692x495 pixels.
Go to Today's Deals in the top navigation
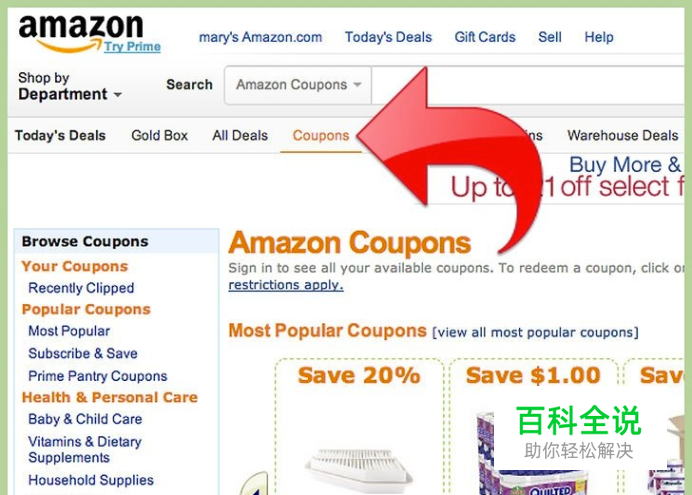(x=388, y=37)
